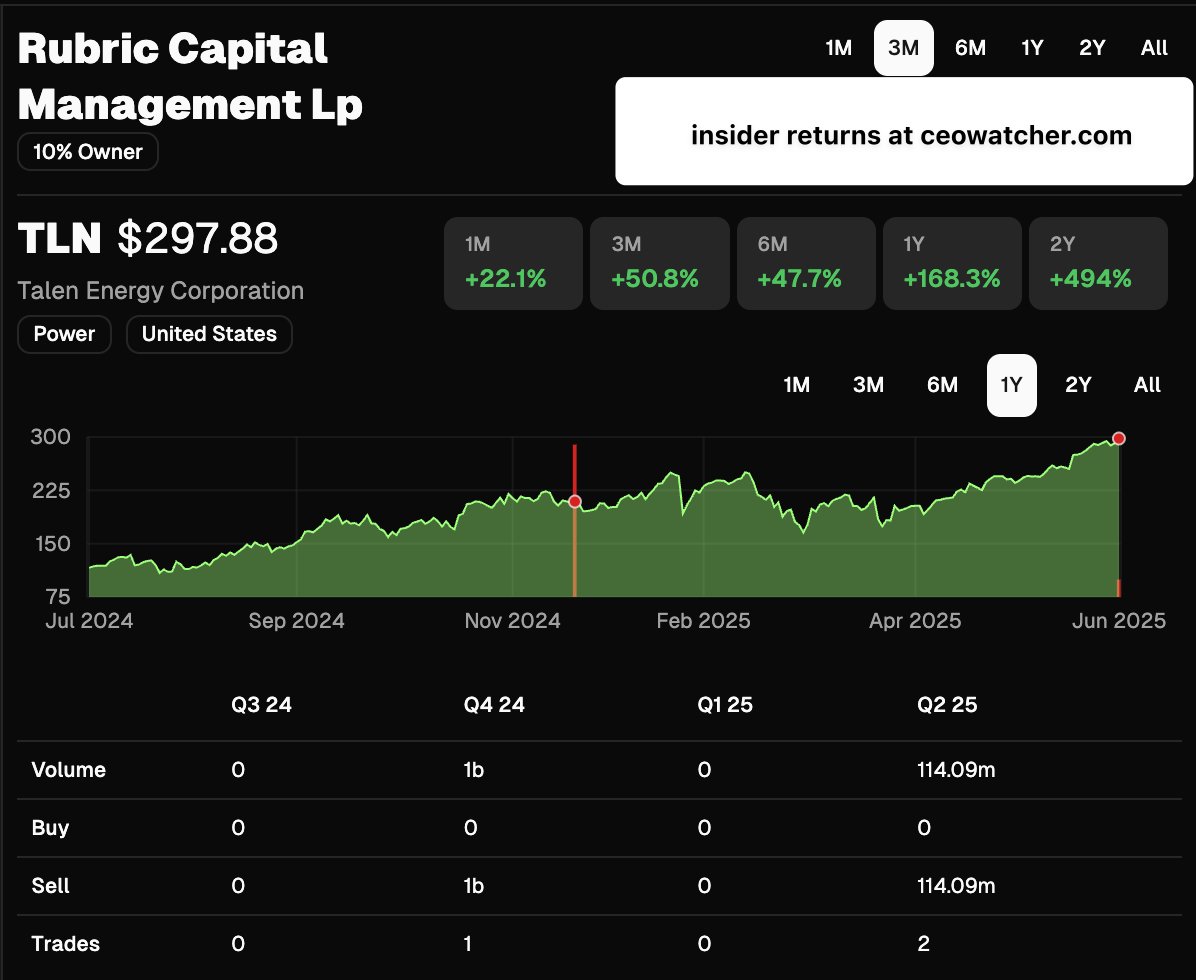Select the top All range tab
The height and width of the screenshot is (980, 1196).
(x=1154, y=48)
